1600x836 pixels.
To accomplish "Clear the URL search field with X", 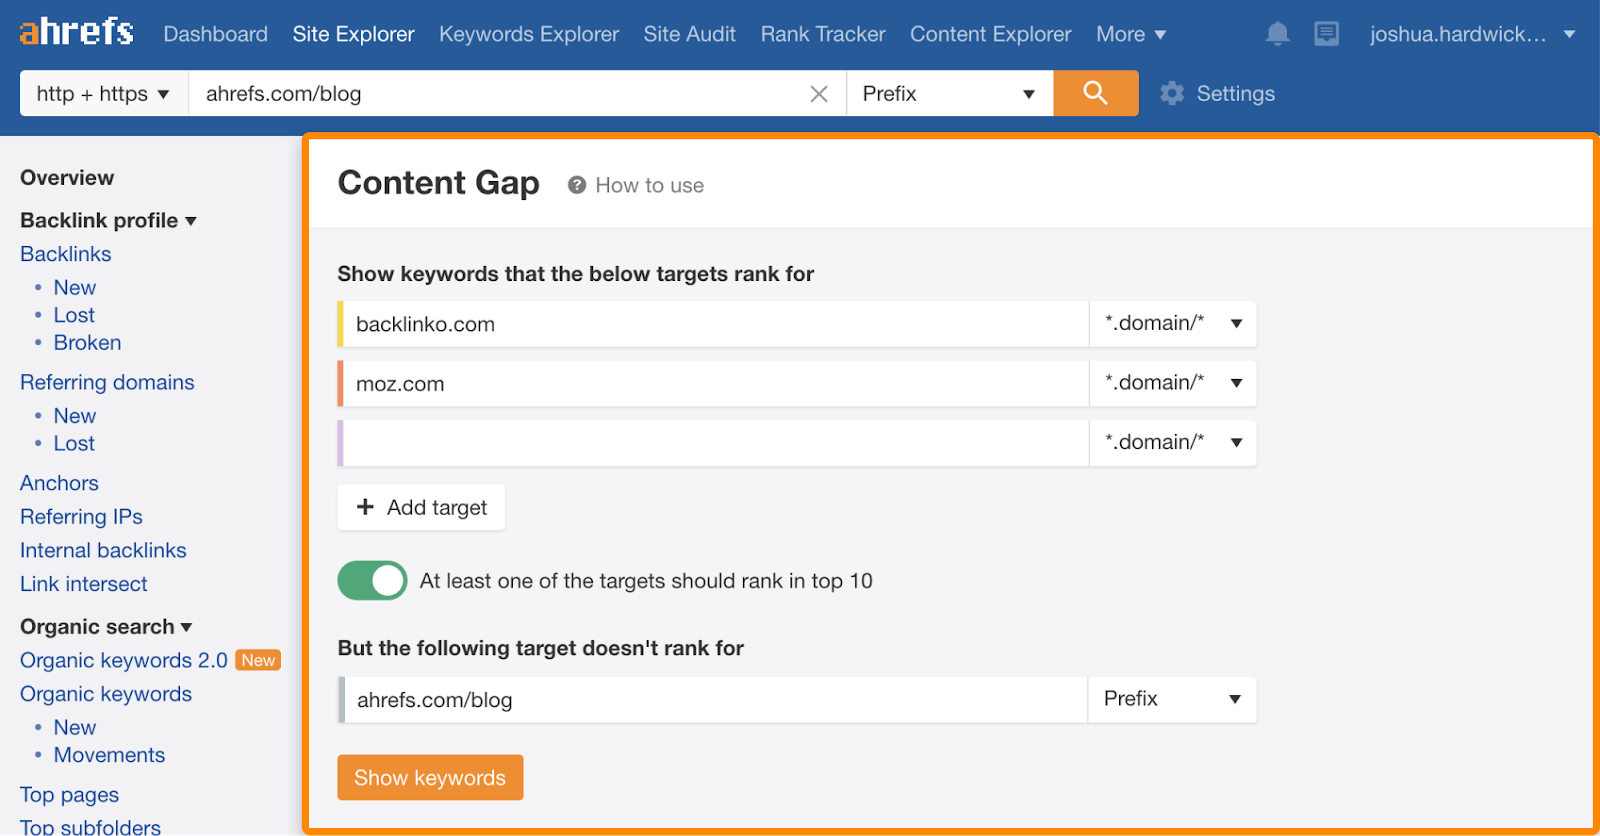I will pyautogui.click(x=819, y=94).
